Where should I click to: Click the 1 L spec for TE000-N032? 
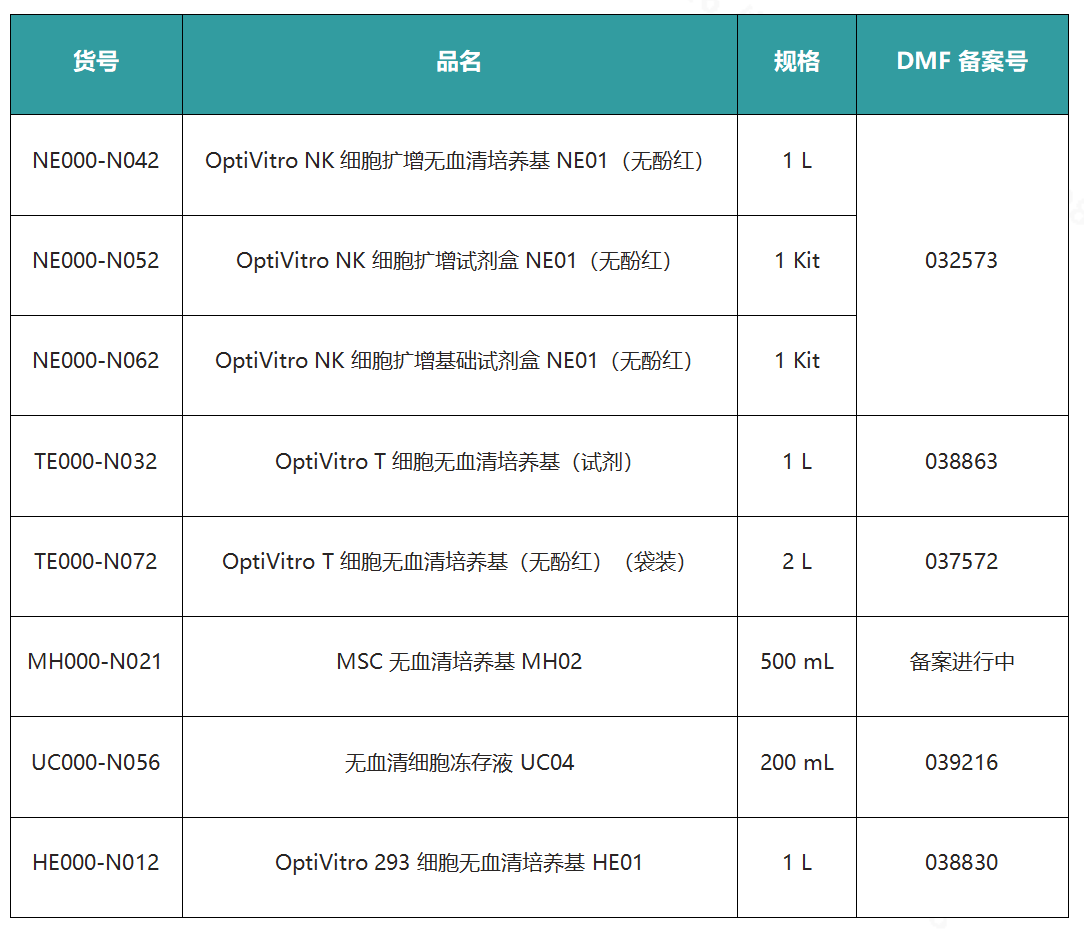[797, 462]
